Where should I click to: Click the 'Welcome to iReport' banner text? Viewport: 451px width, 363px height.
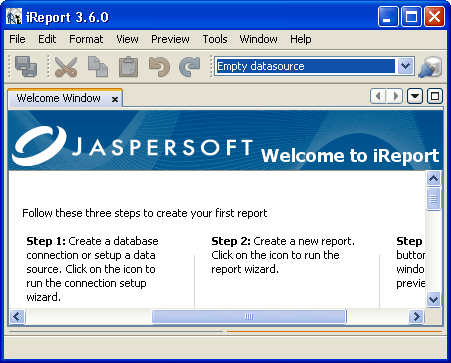(350, 155)
